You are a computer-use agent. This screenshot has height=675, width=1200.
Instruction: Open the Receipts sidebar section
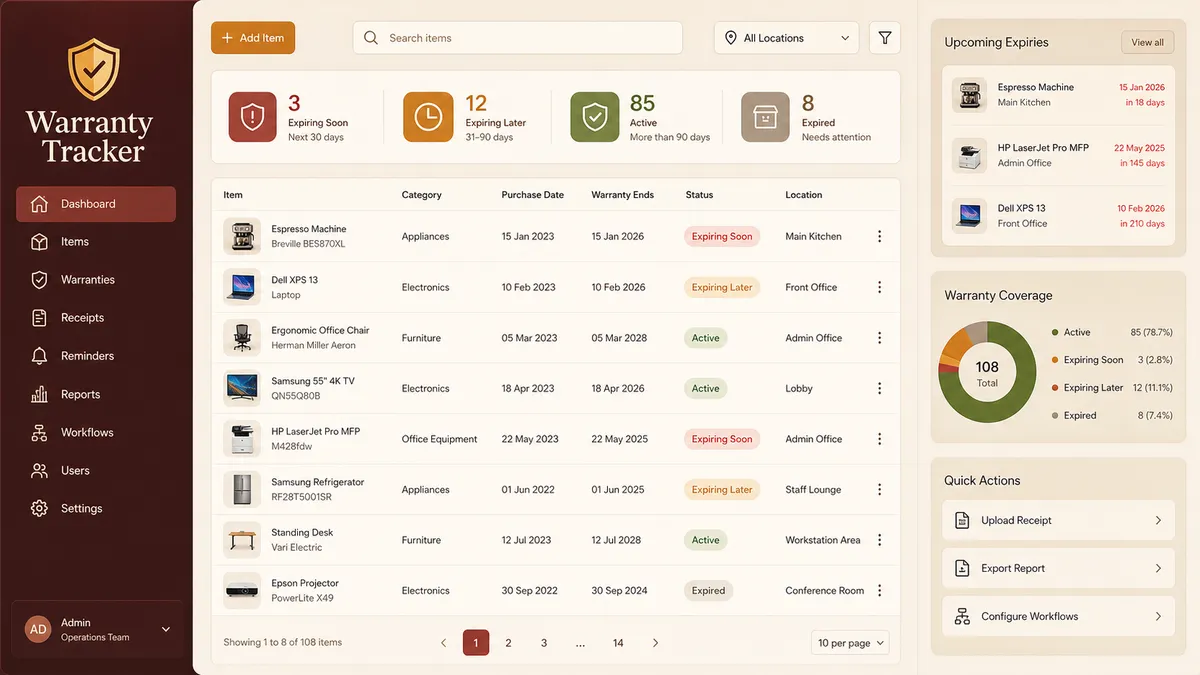(96, 318)
